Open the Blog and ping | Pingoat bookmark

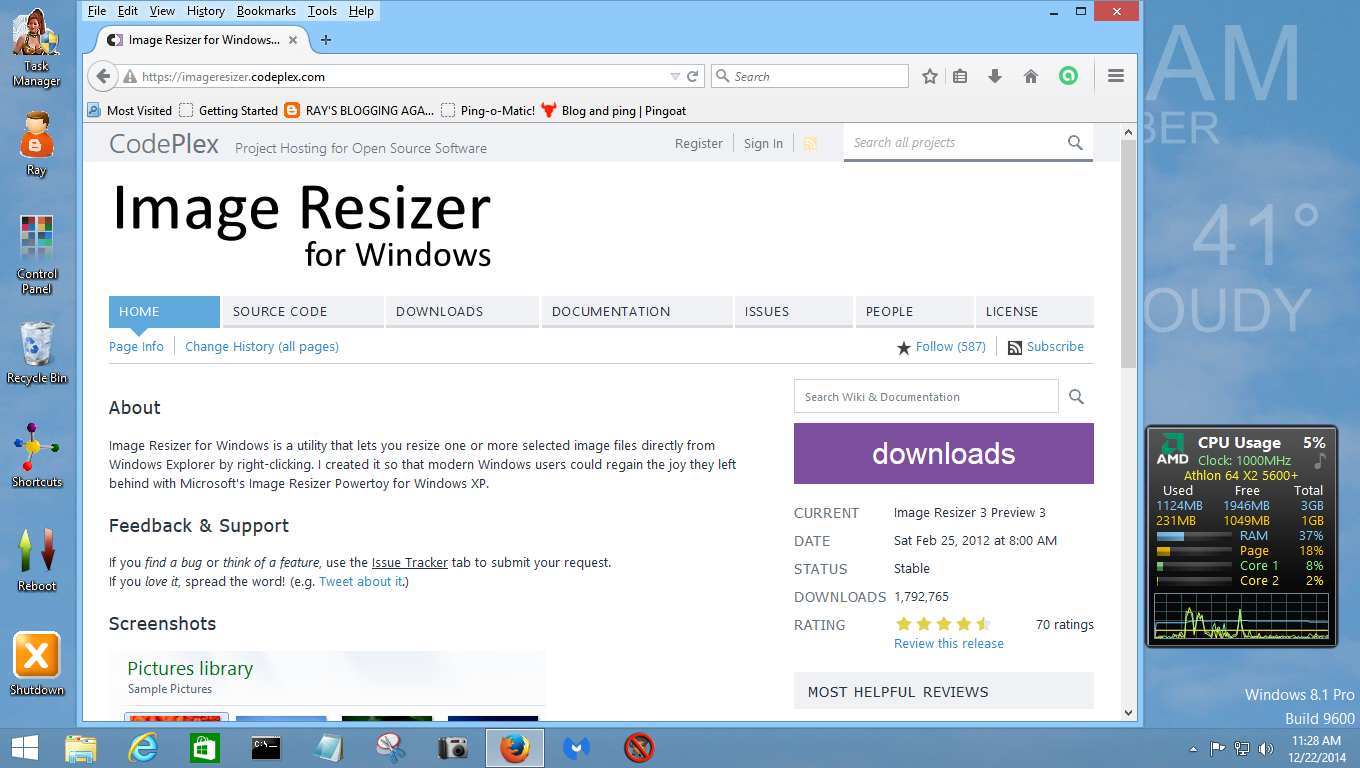pos(613,110)
